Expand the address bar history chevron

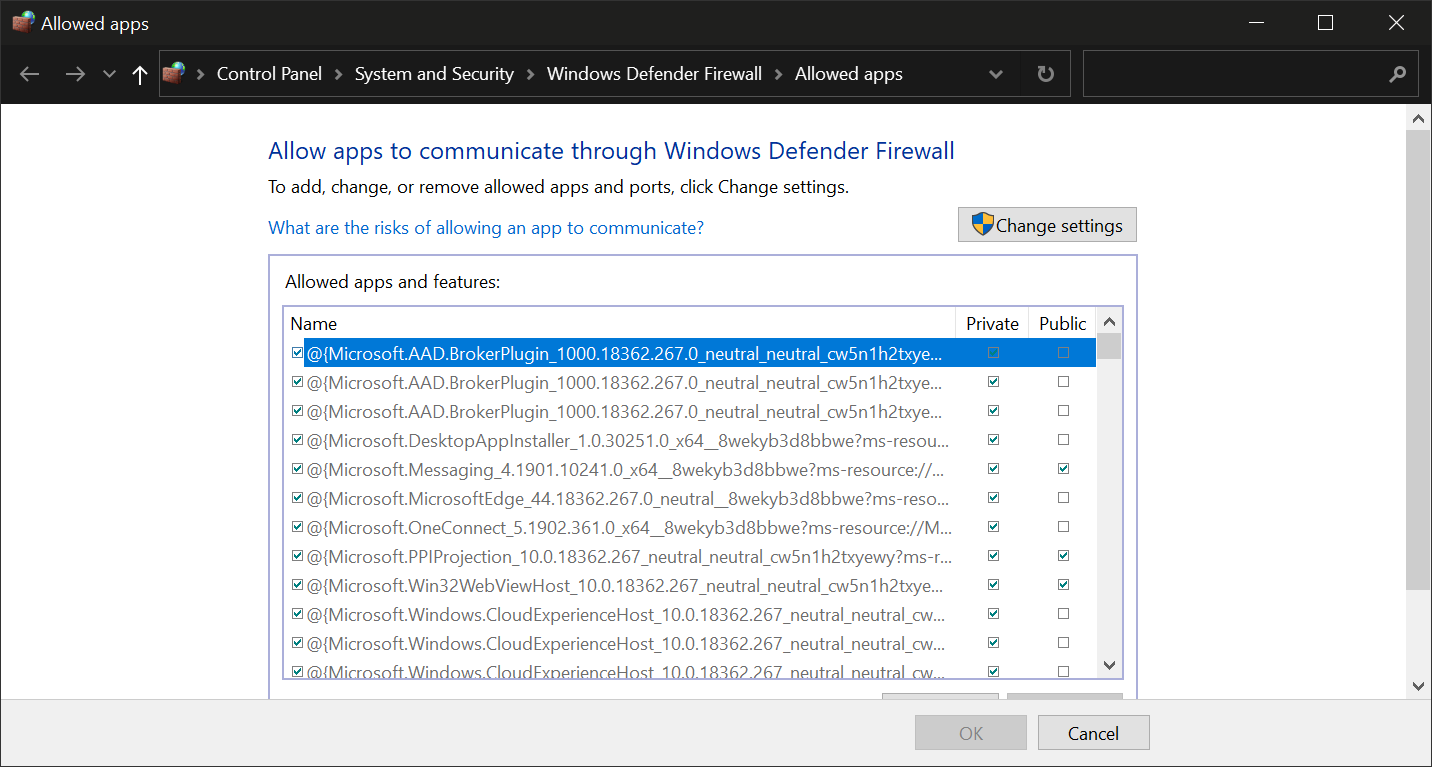click(x=996, y=74)
